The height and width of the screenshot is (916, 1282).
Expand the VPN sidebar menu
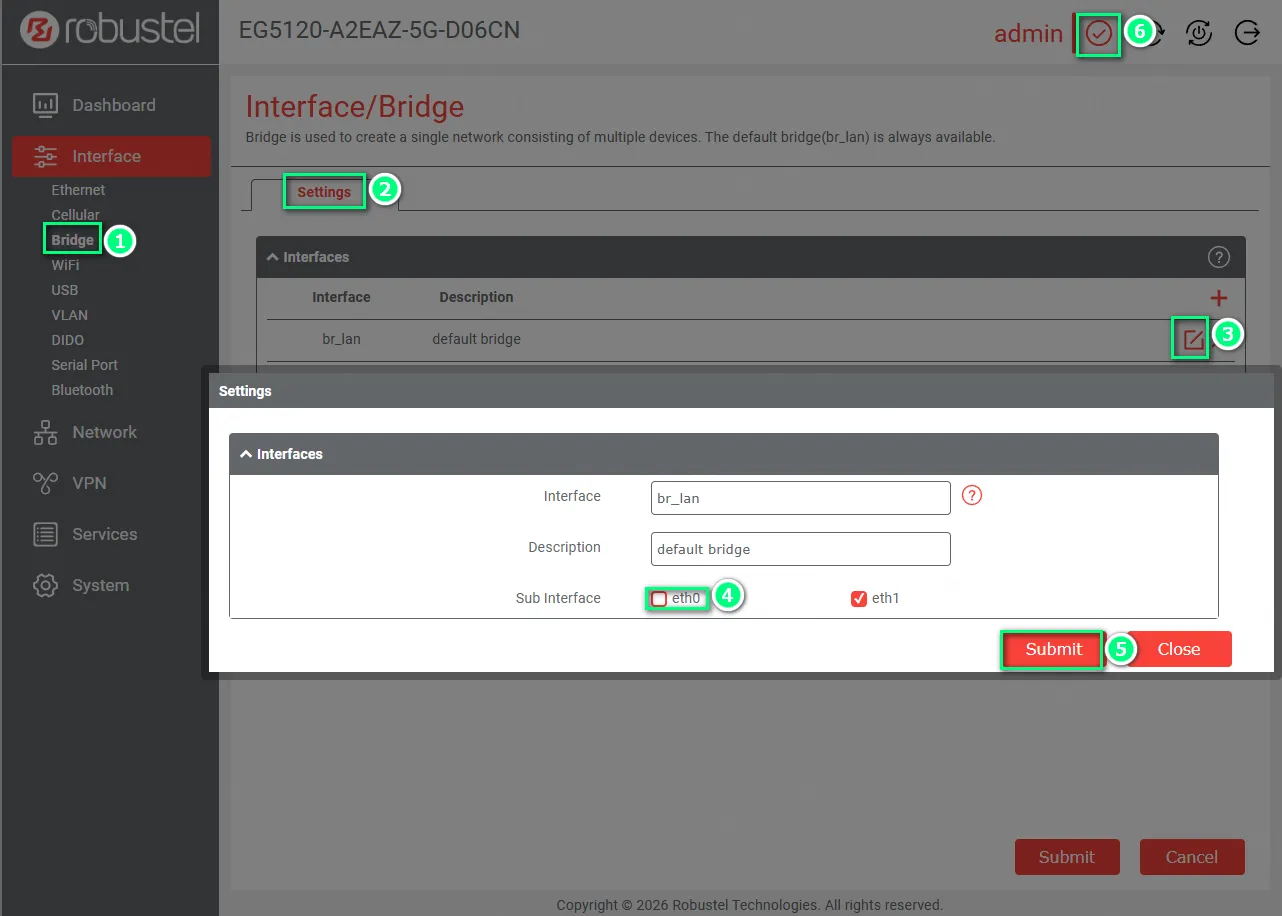coord(89,483)
